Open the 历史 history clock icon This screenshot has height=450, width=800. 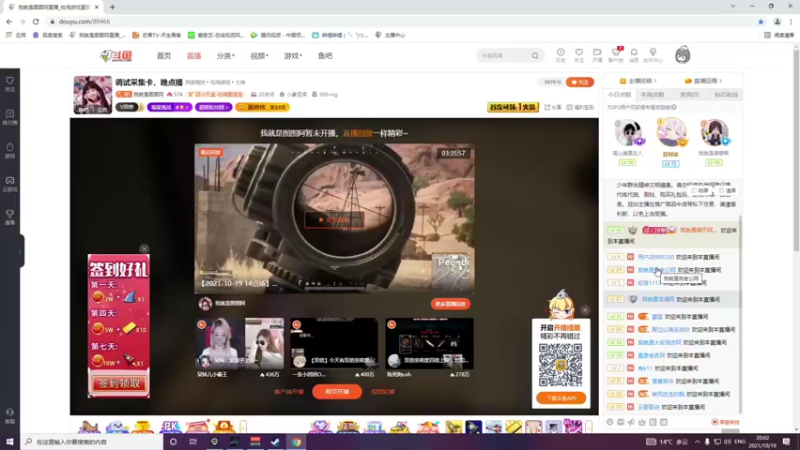[x=560, y=55]
